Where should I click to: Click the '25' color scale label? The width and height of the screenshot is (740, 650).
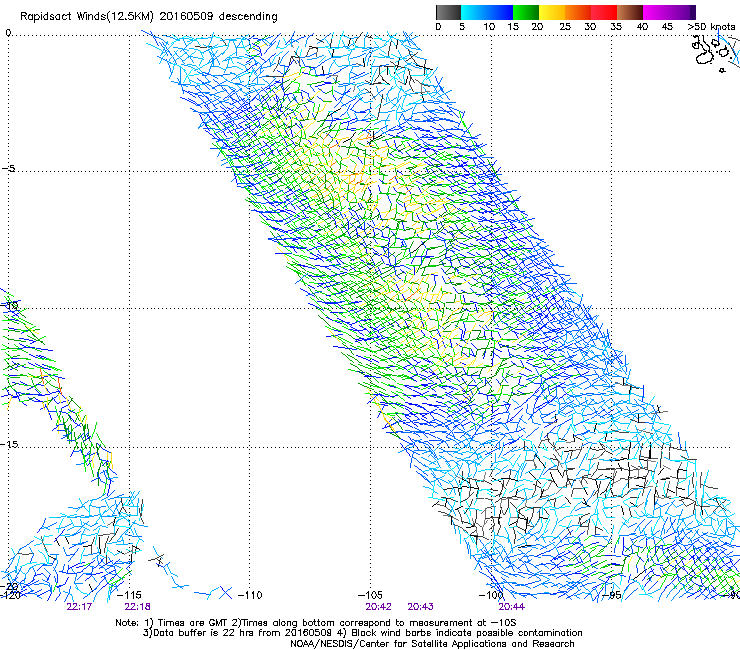(564, 27)
